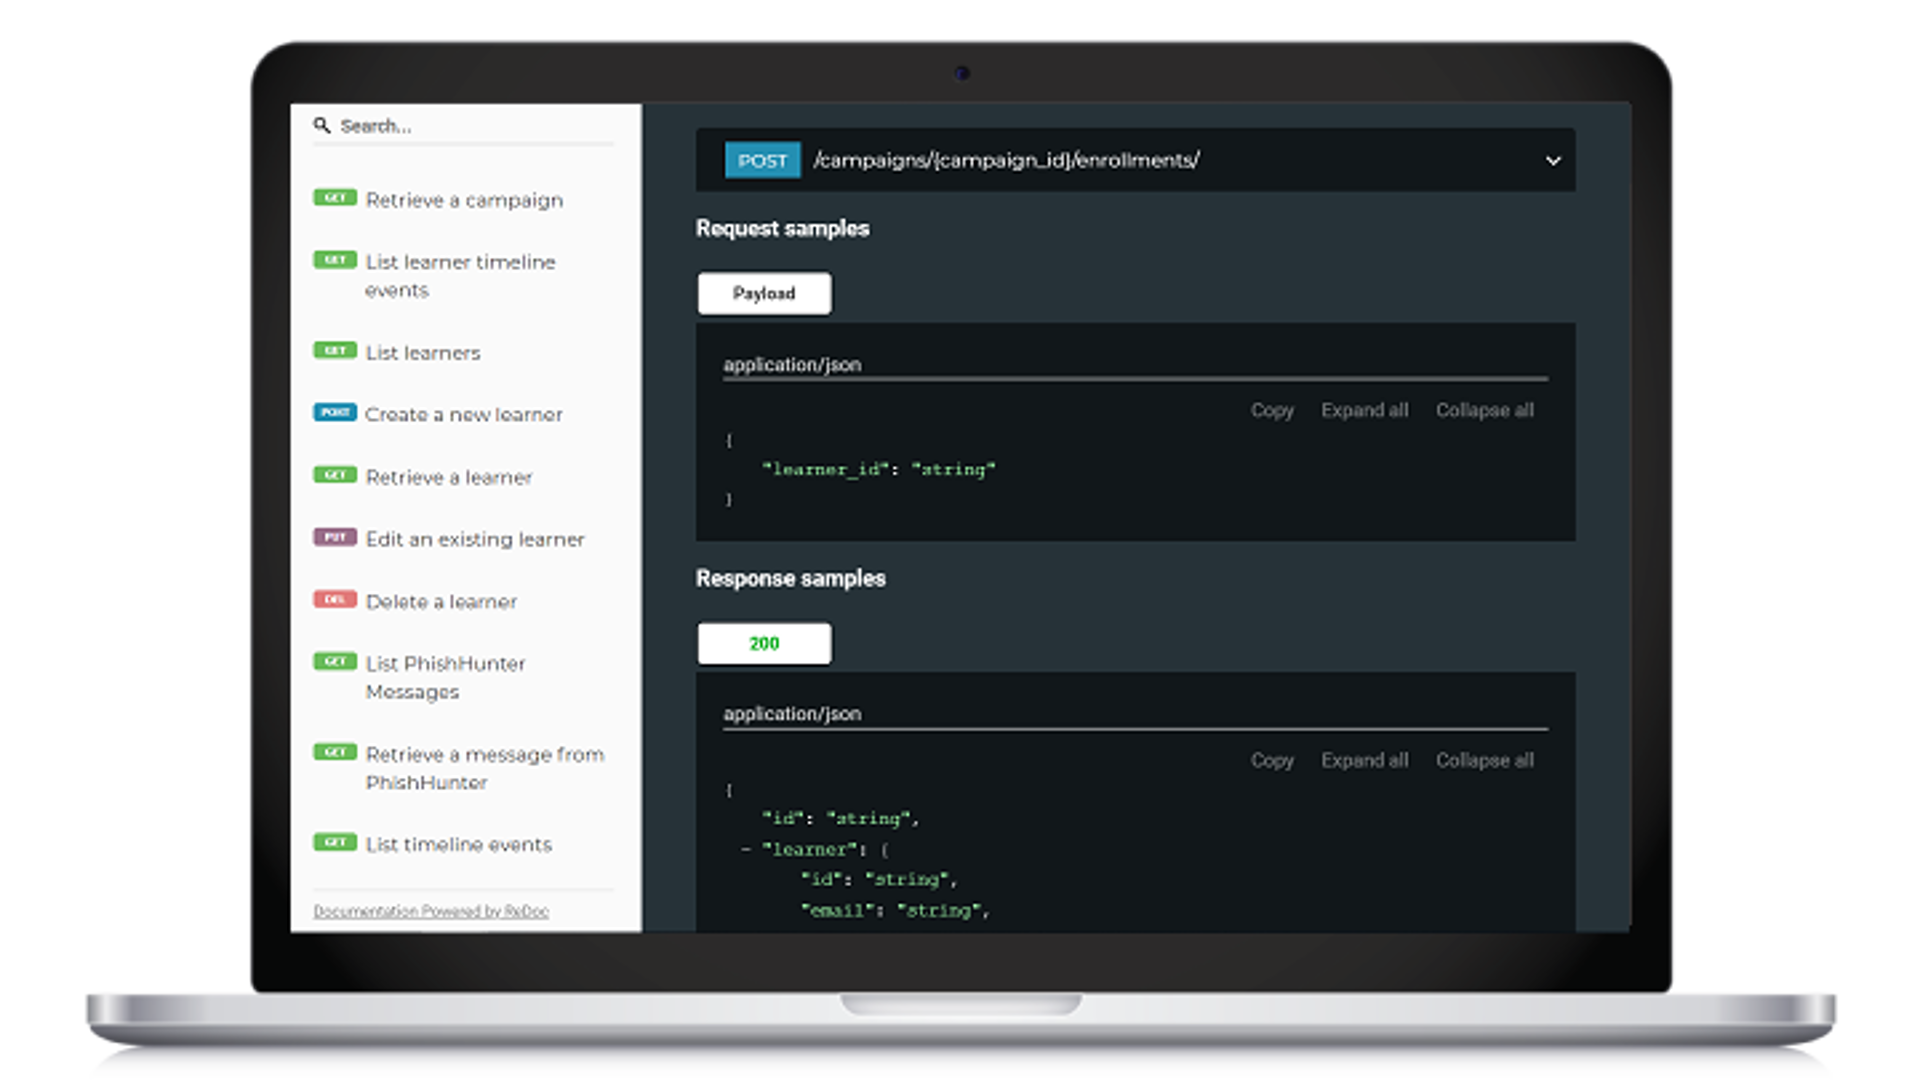Click the search magnifier icon
The height and width of the screenshot is (1088, 1920).
coord(321,126)
